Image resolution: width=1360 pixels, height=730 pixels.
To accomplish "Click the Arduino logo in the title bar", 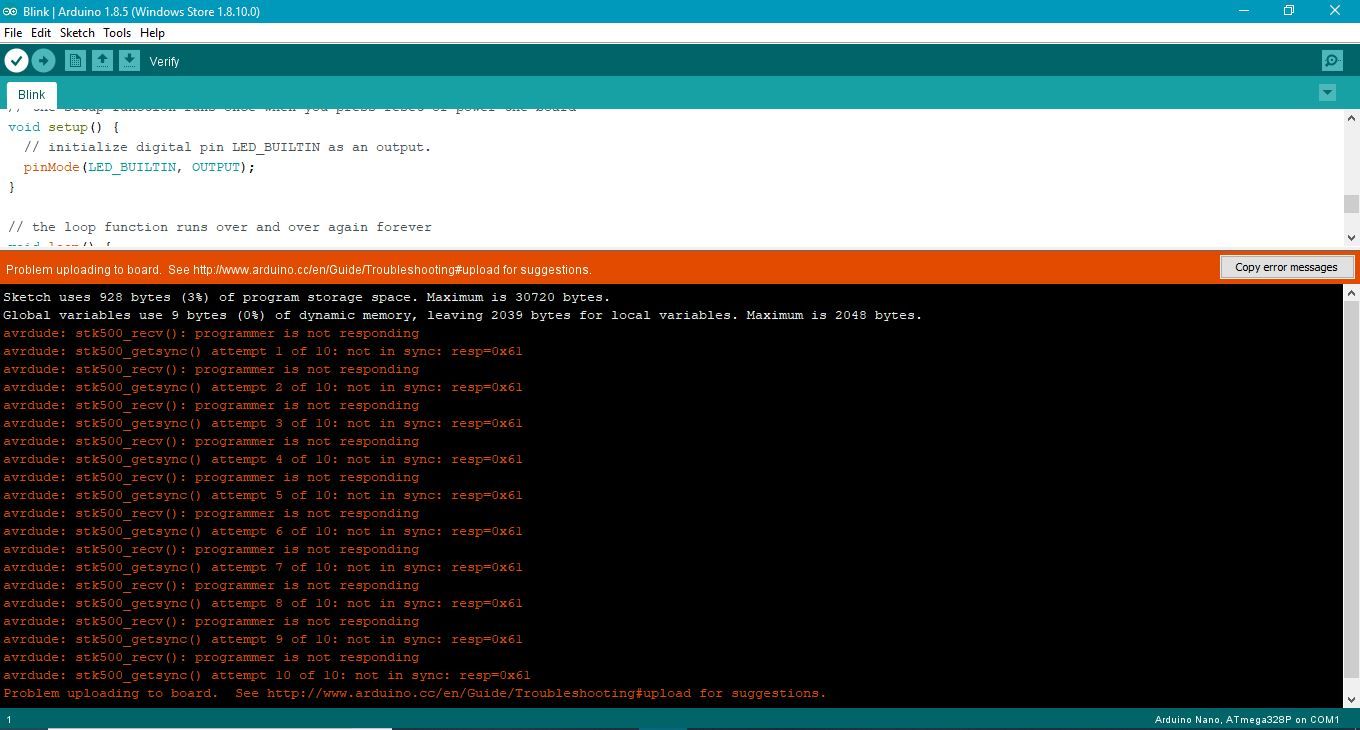I will (9, 11).
